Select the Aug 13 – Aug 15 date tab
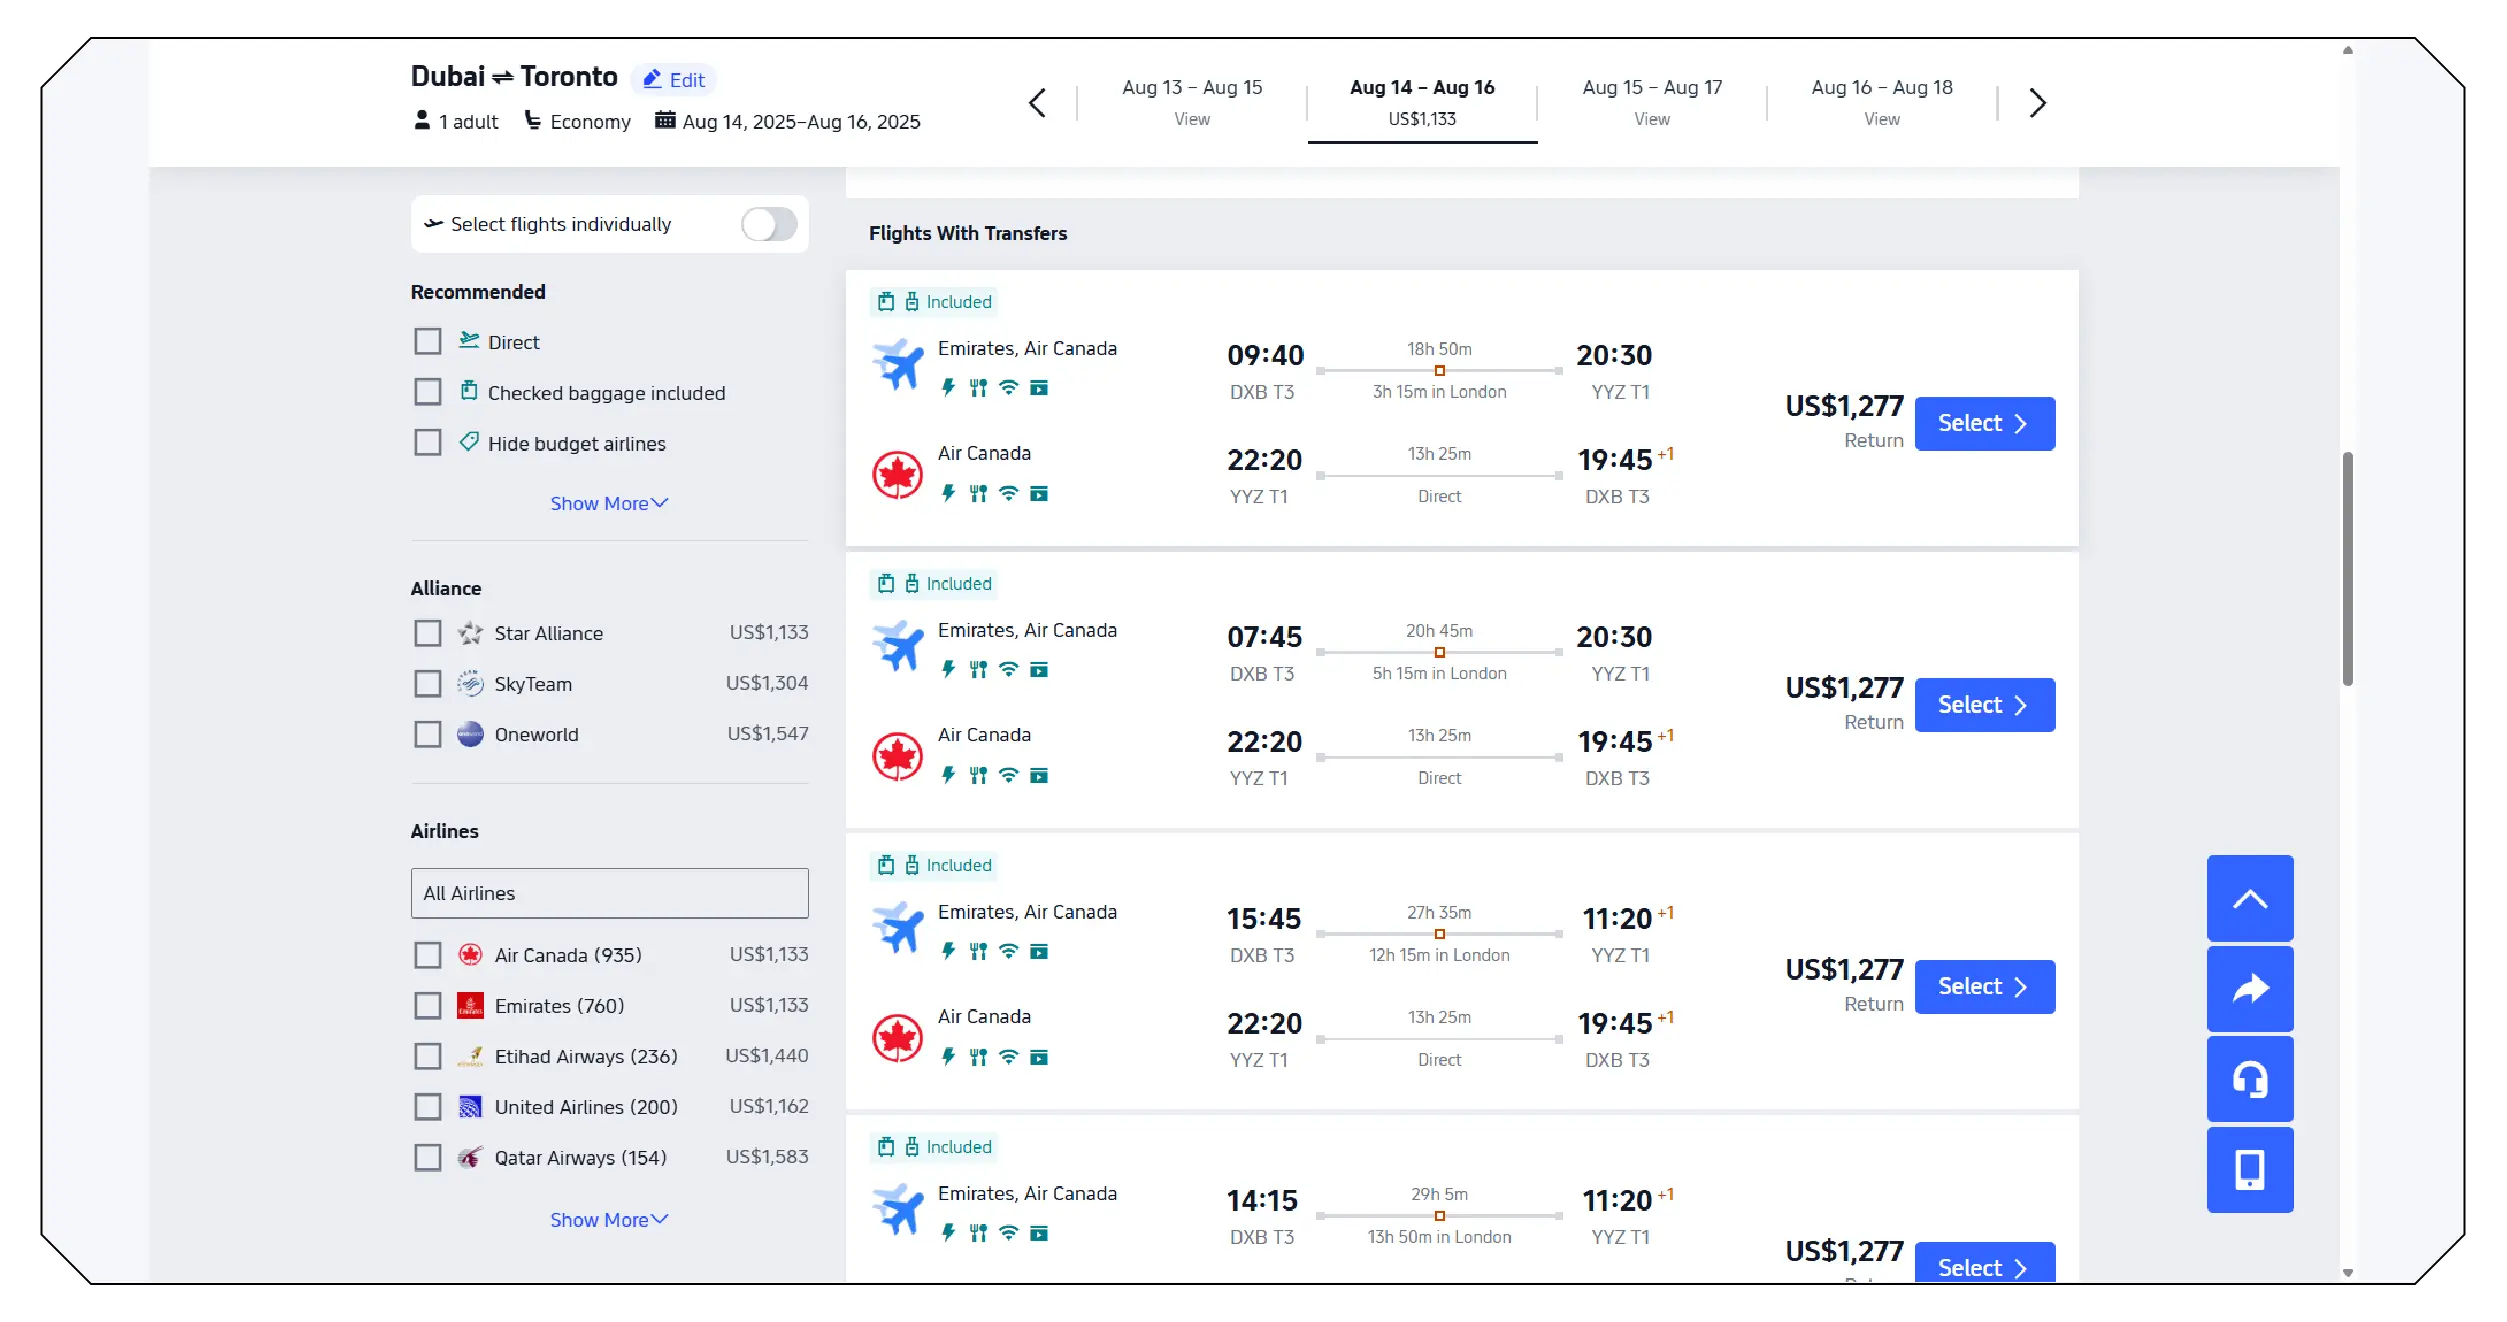The height and width of the screenshot is (1322, 2507). pyautogui.click(x=1192, y=100)
